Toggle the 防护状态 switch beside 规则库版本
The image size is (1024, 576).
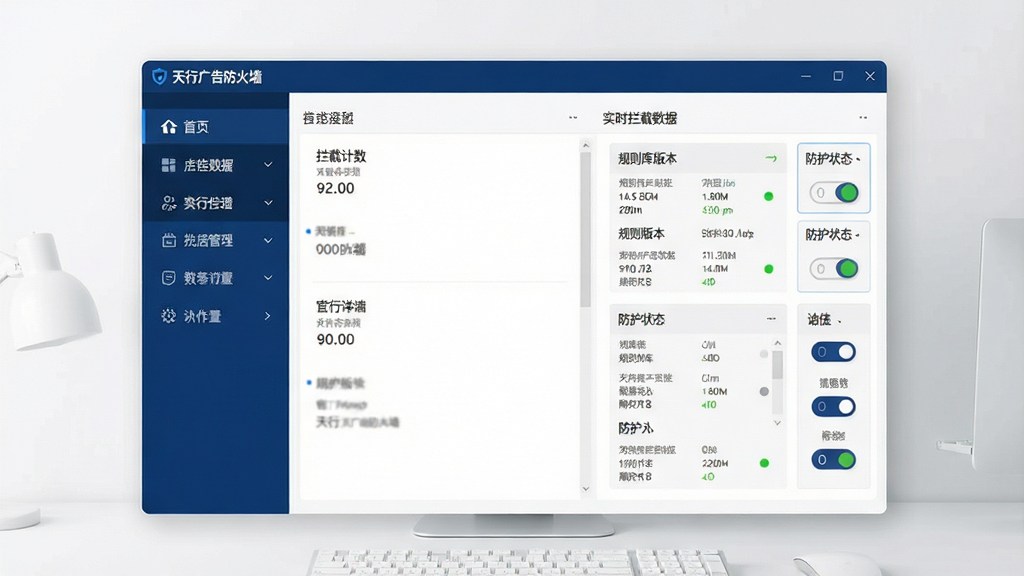[834, 193]
